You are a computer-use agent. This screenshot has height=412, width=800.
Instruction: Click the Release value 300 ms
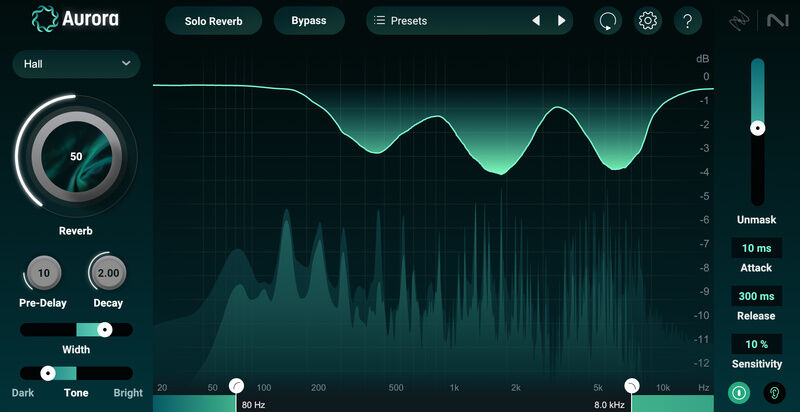point(757,296)
